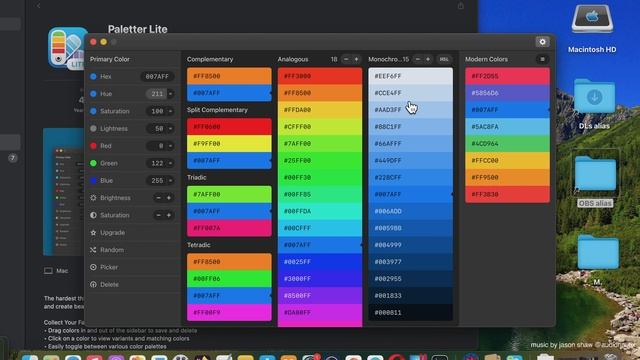This screenshot has width=640, height=360.
Task: Decrease Brightness with the minus button
Action: pyautogui.click(x=158, y=198)
